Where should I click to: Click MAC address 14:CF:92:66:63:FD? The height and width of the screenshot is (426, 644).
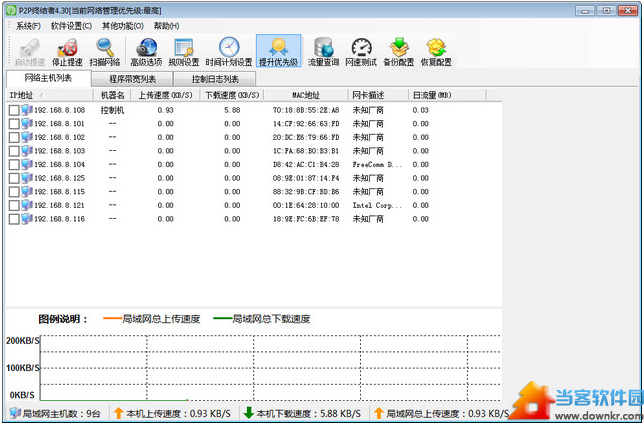(x=306, y=124)
